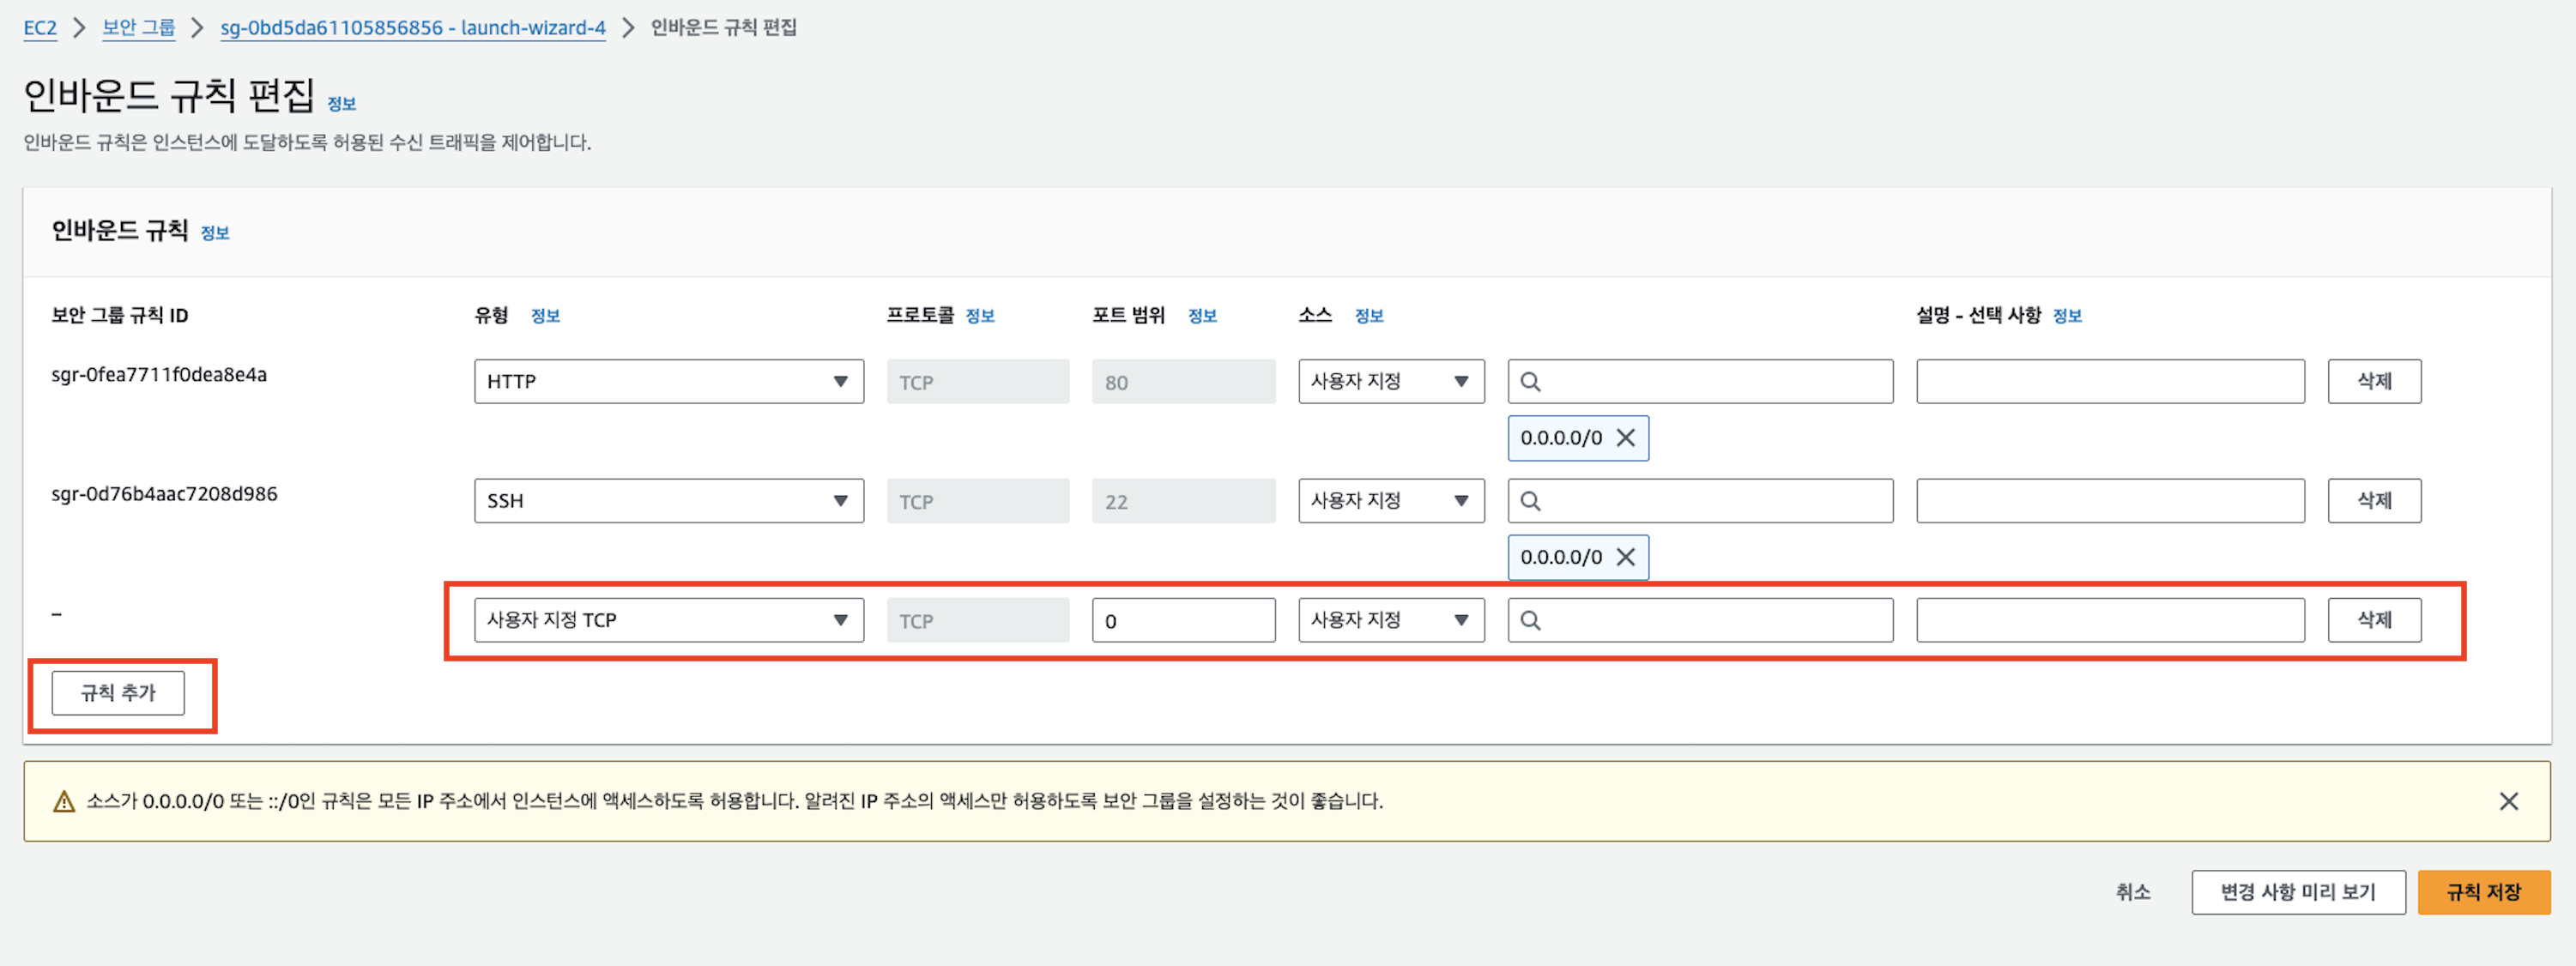Image resolution: width=2576 pixels, height=966 pixels.
Task: Open source dropdown for the new rule
Action: coord(1390,621)
